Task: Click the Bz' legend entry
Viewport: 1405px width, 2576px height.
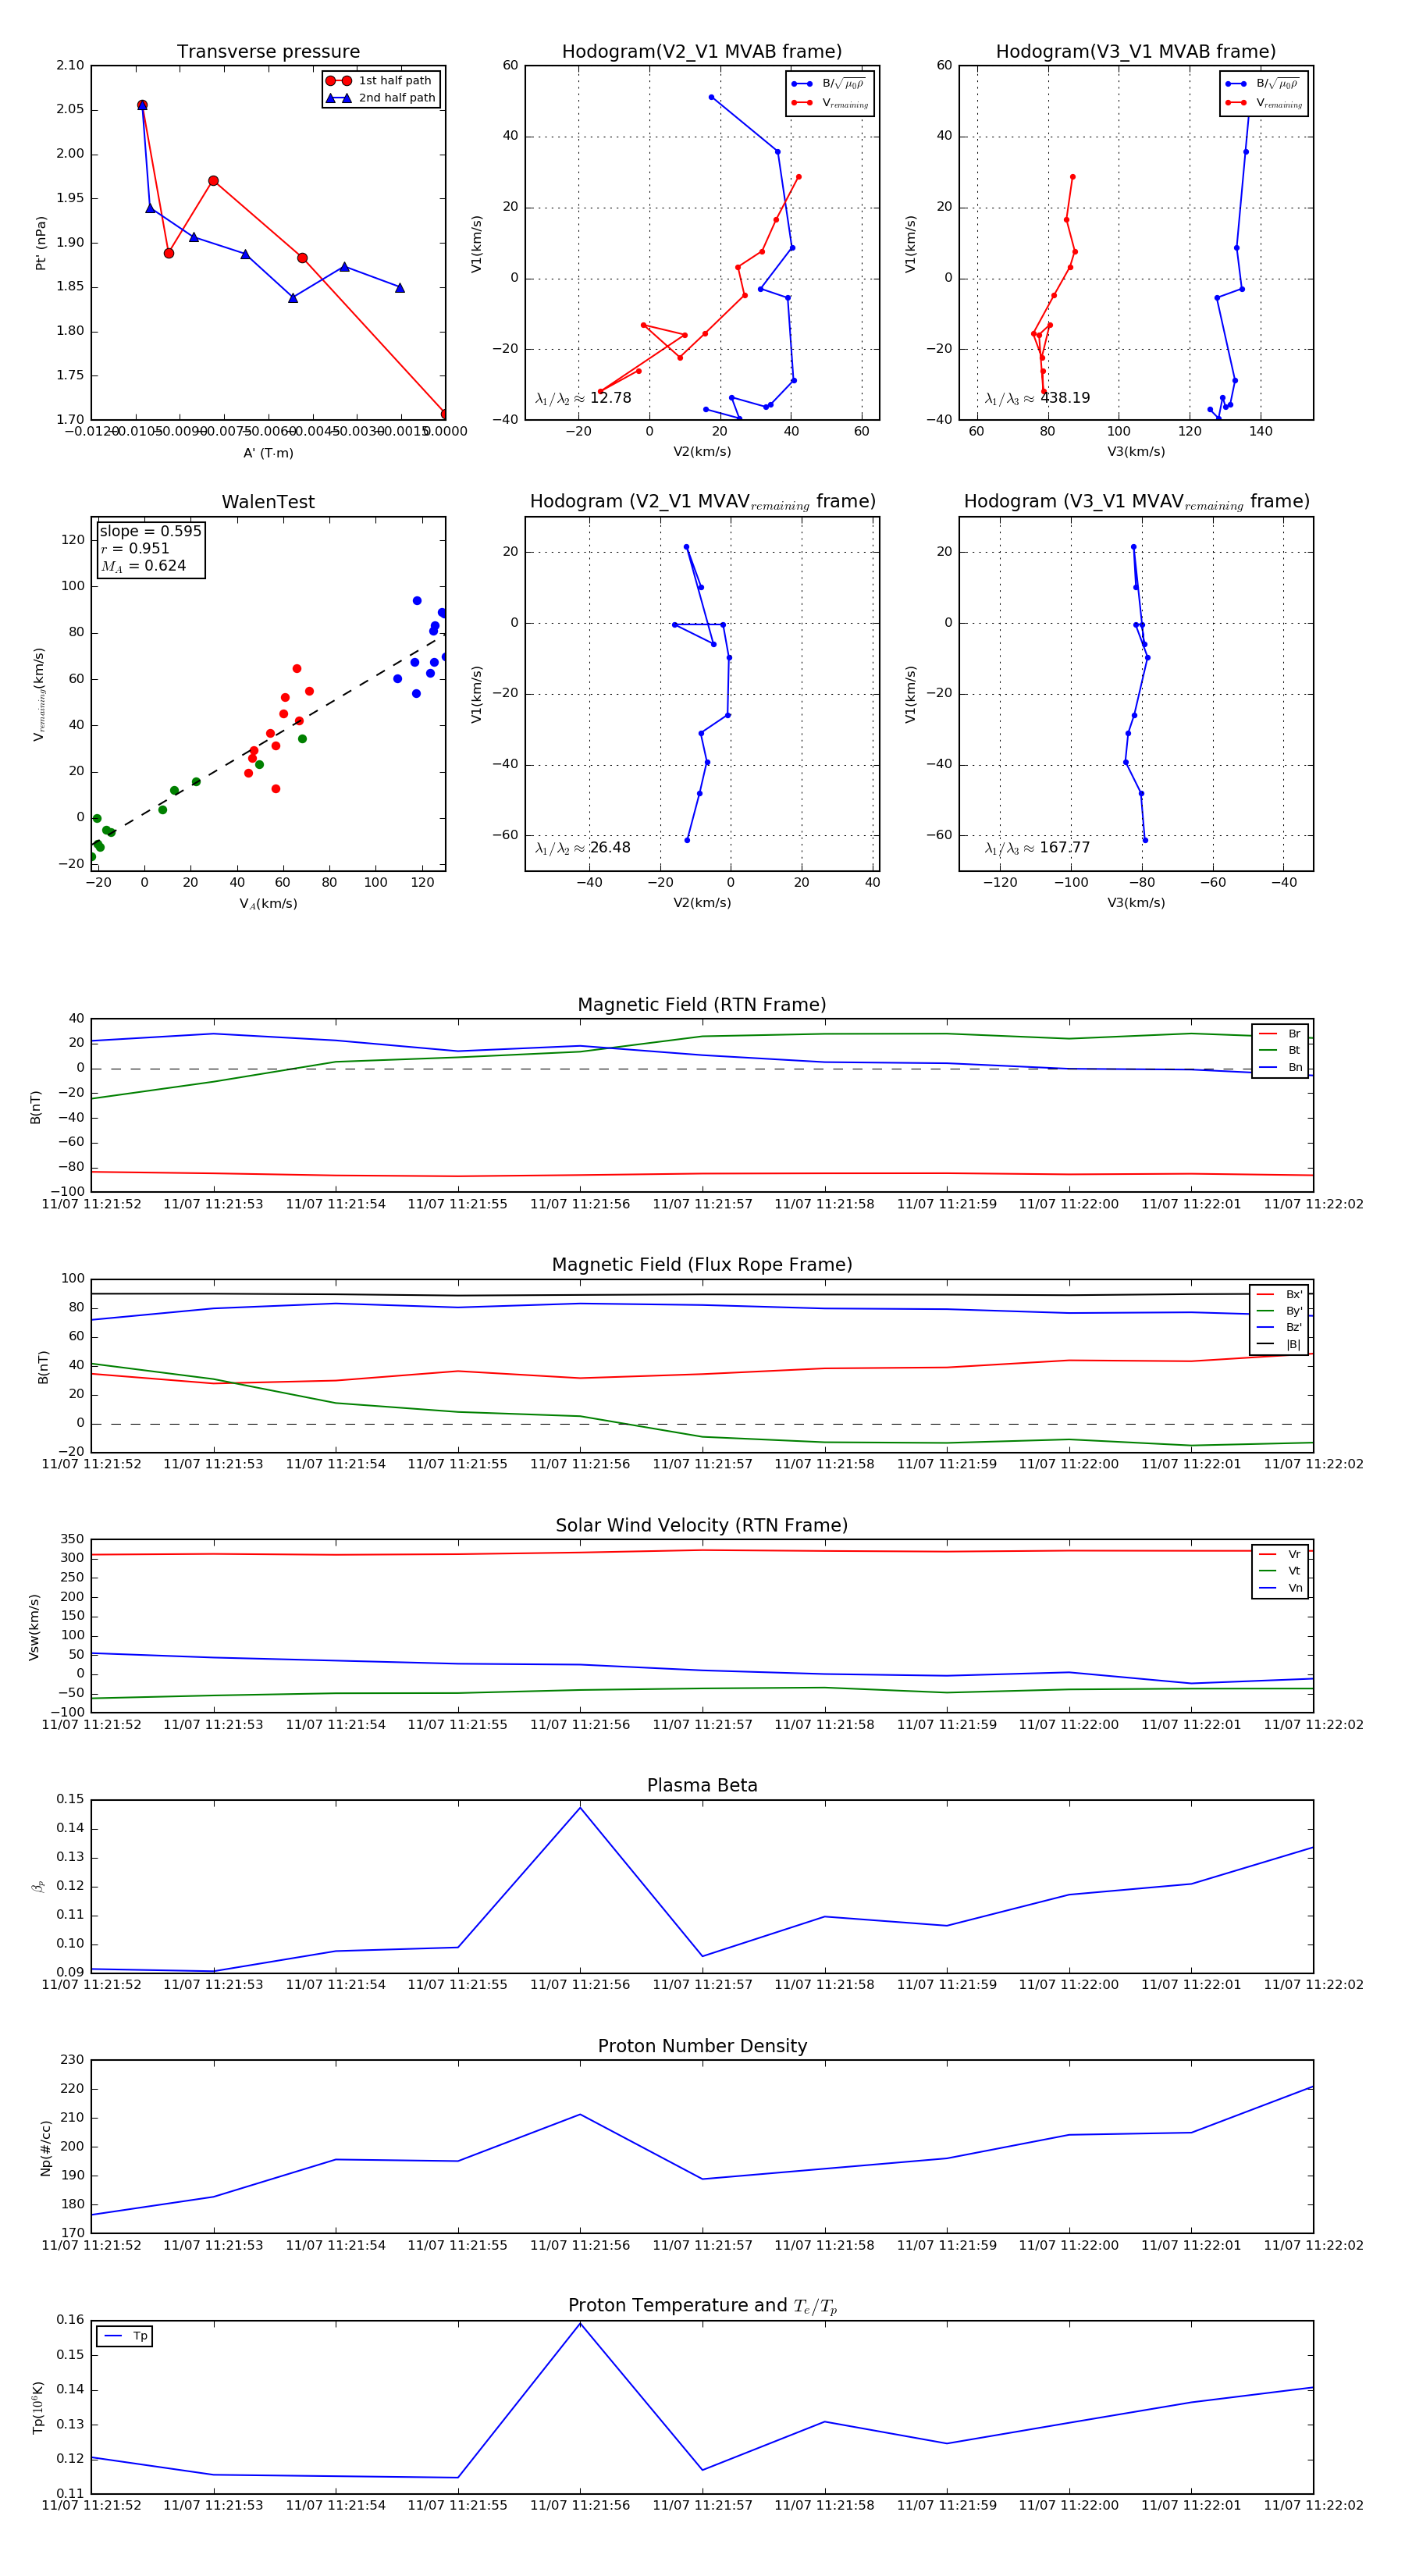Action: click(1280, 1327)
